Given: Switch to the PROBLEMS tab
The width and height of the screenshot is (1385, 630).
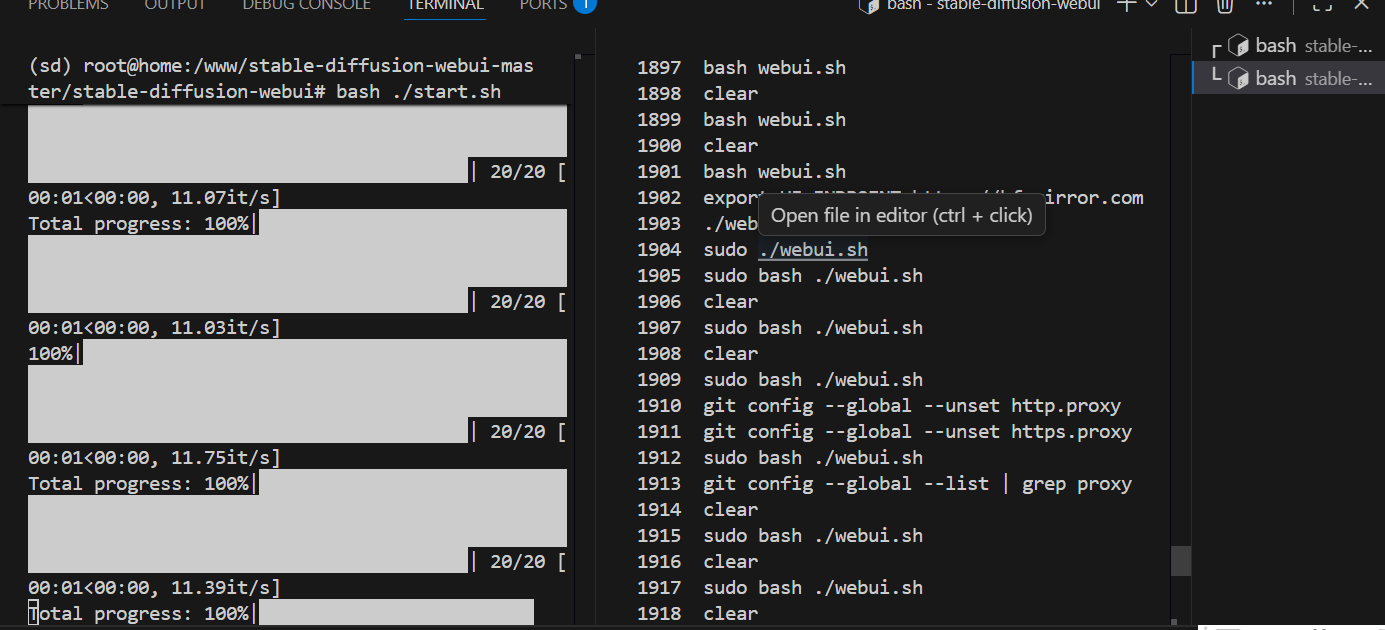Looking at the screenshot, I should (68, 6).
